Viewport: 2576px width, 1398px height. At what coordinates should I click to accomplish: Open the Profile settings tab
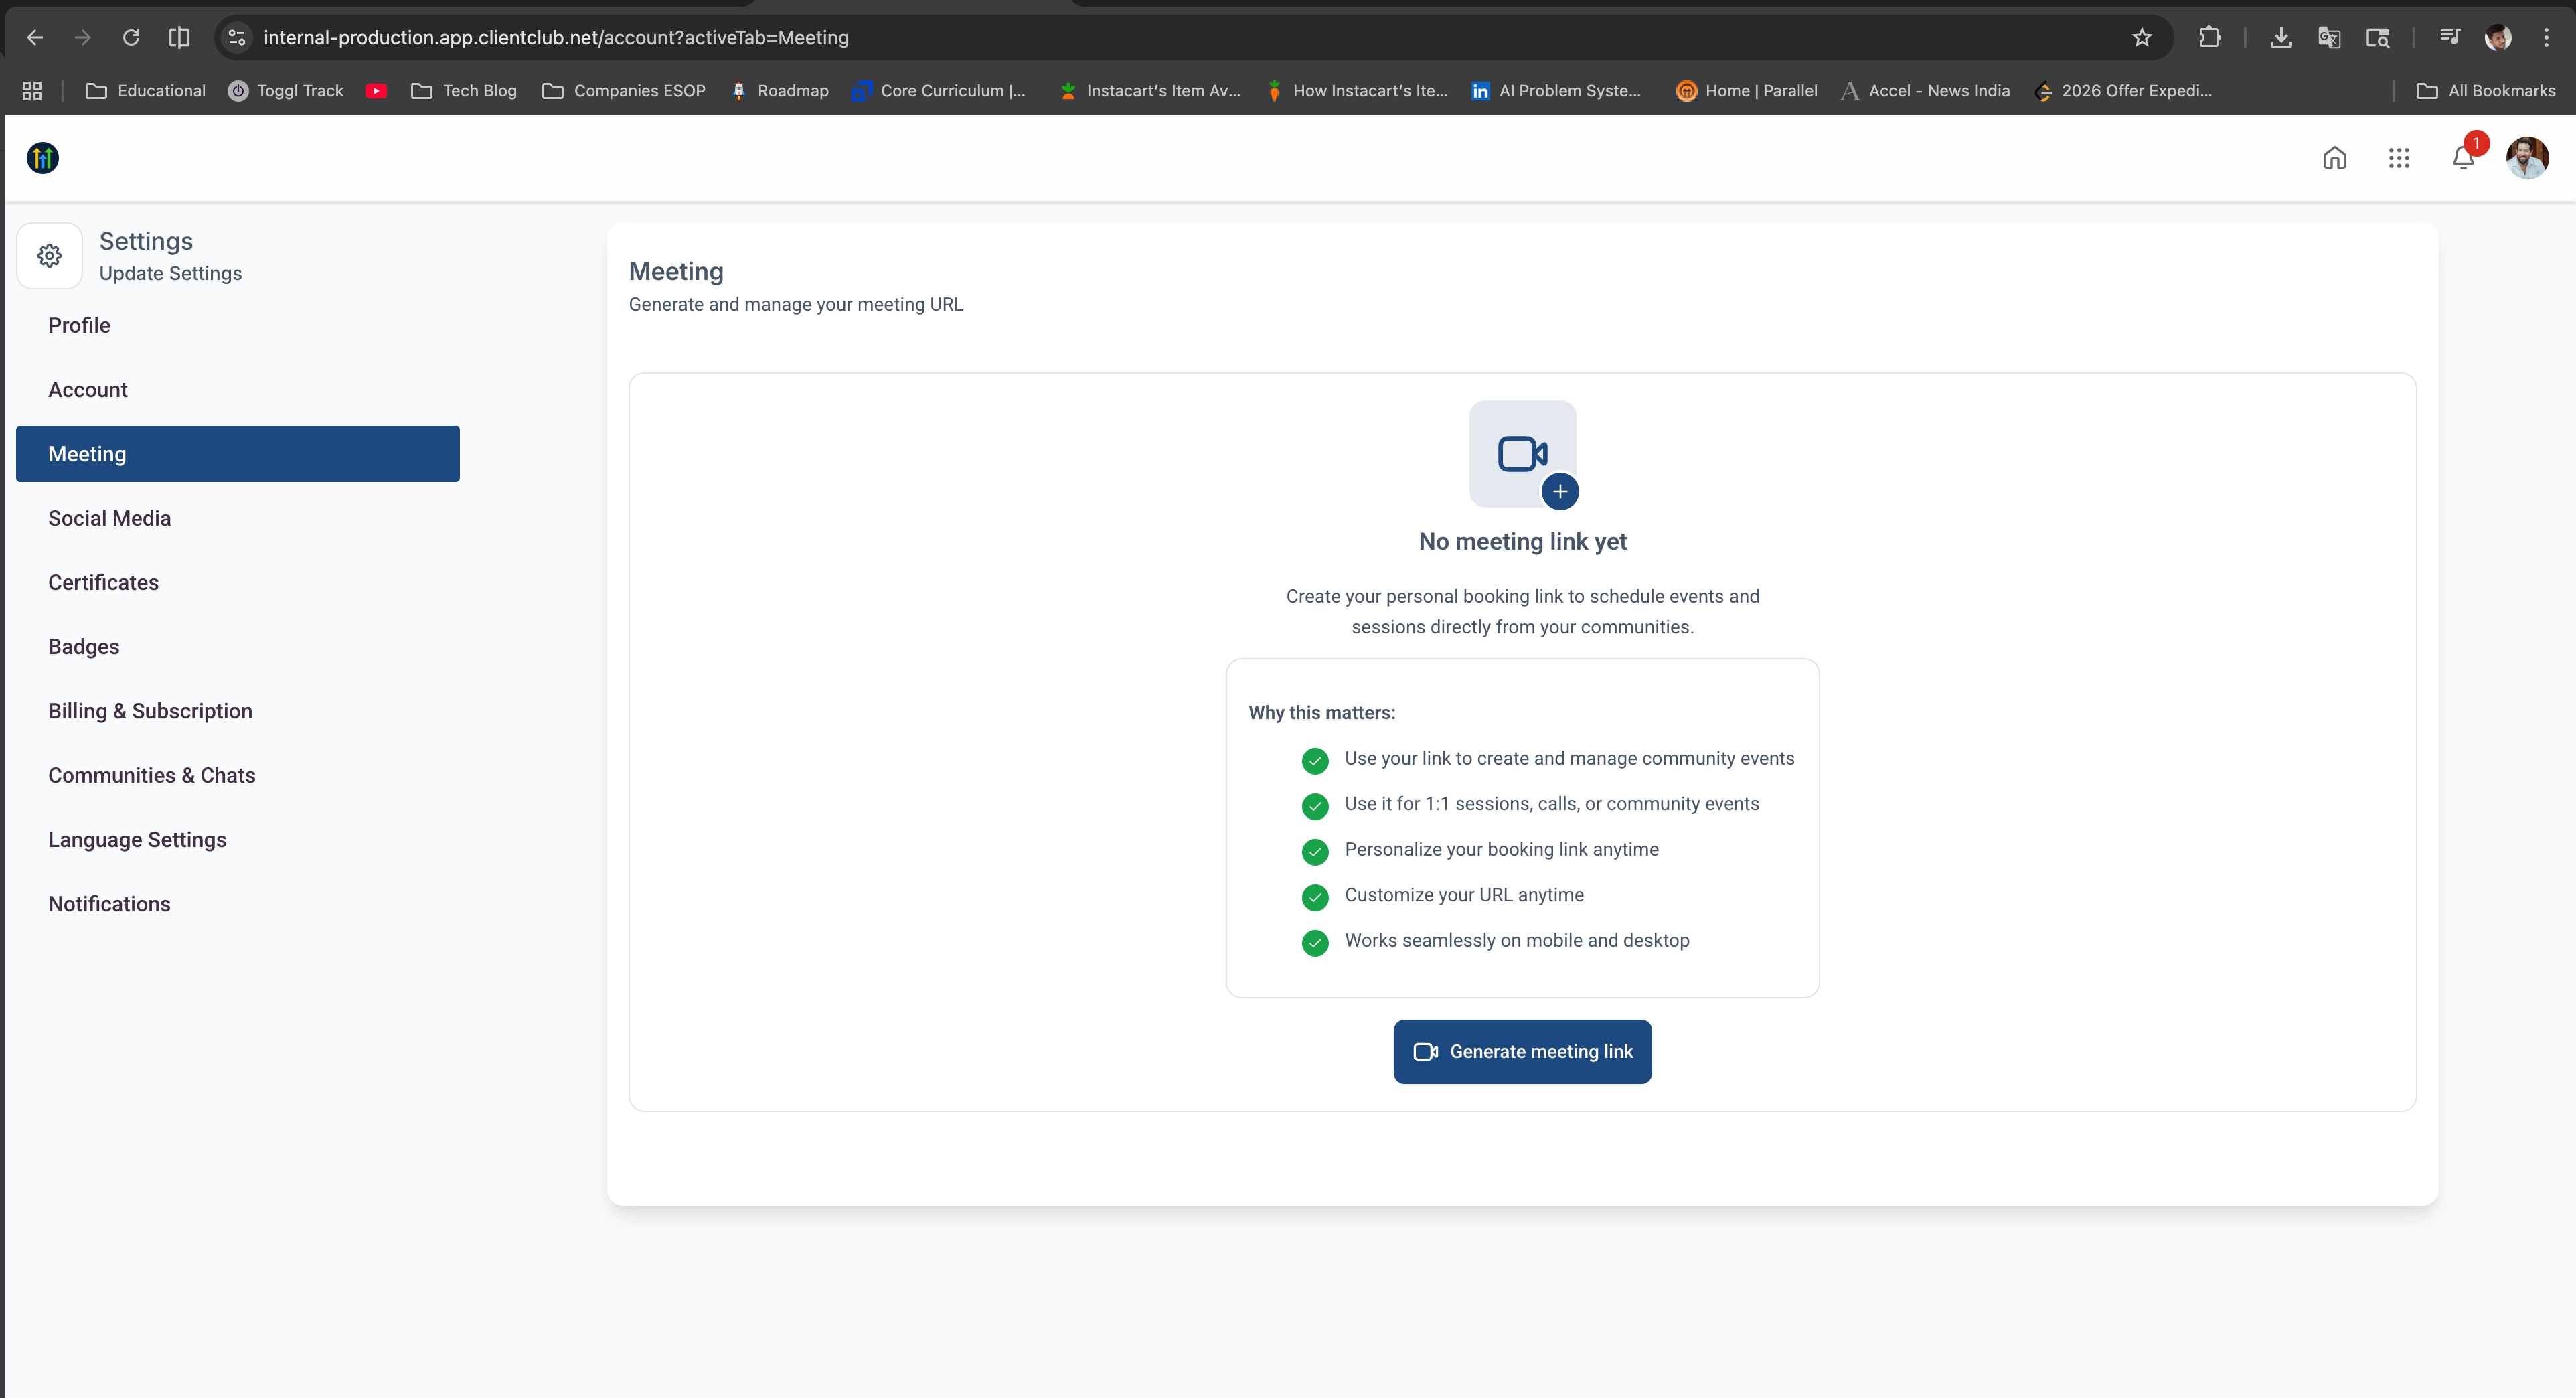(79, 325)
